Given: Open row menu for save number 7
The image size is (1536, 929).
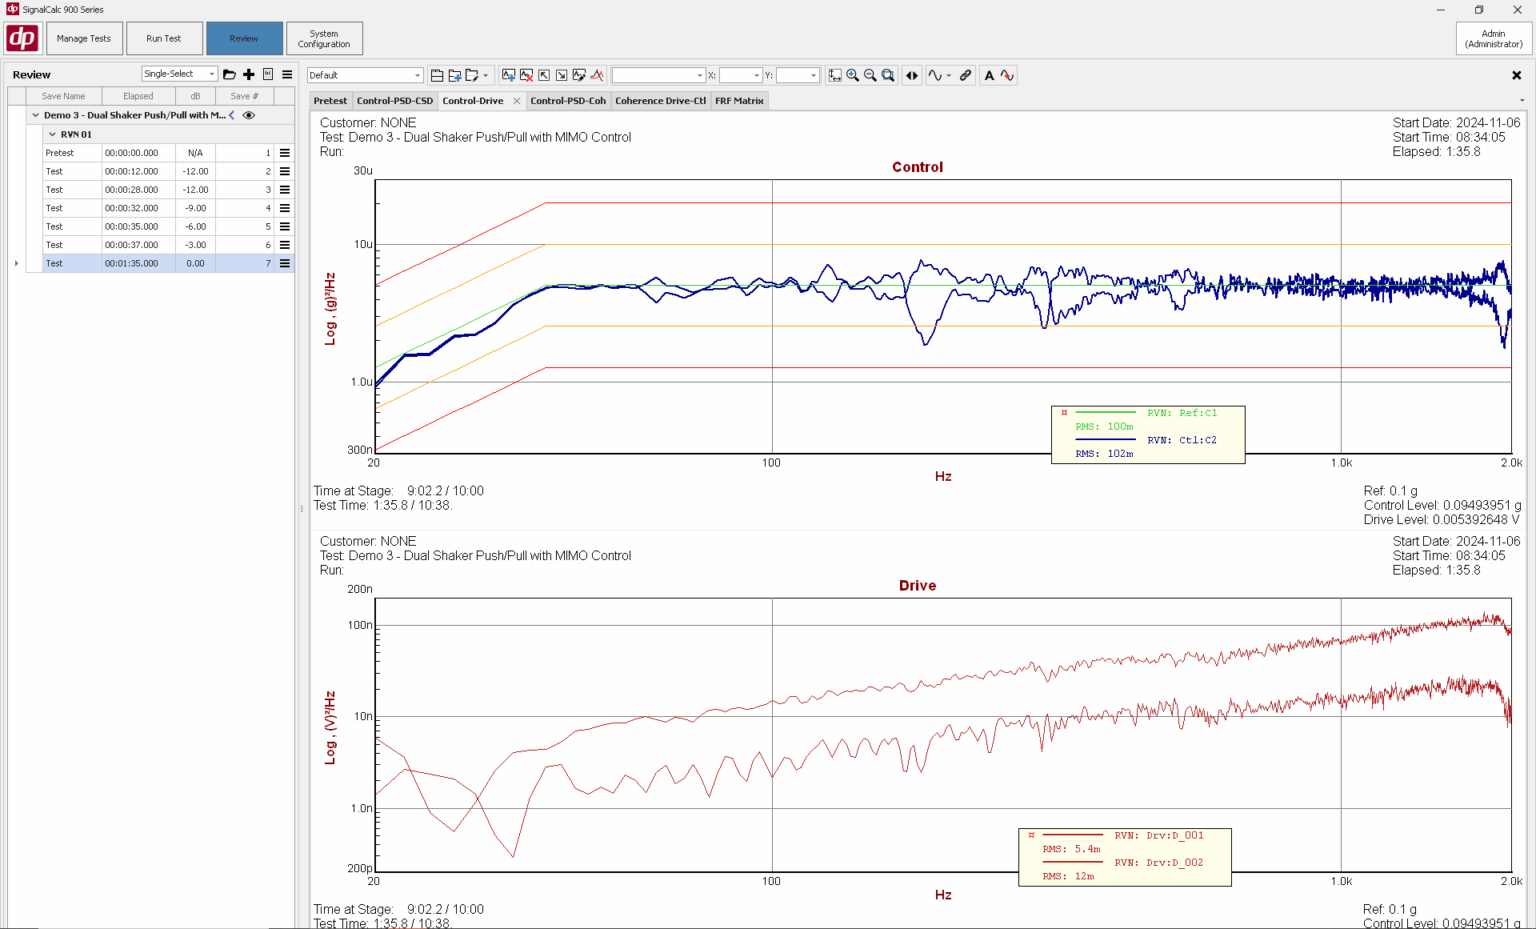Looking at the screenshot, I should (285, 264).
